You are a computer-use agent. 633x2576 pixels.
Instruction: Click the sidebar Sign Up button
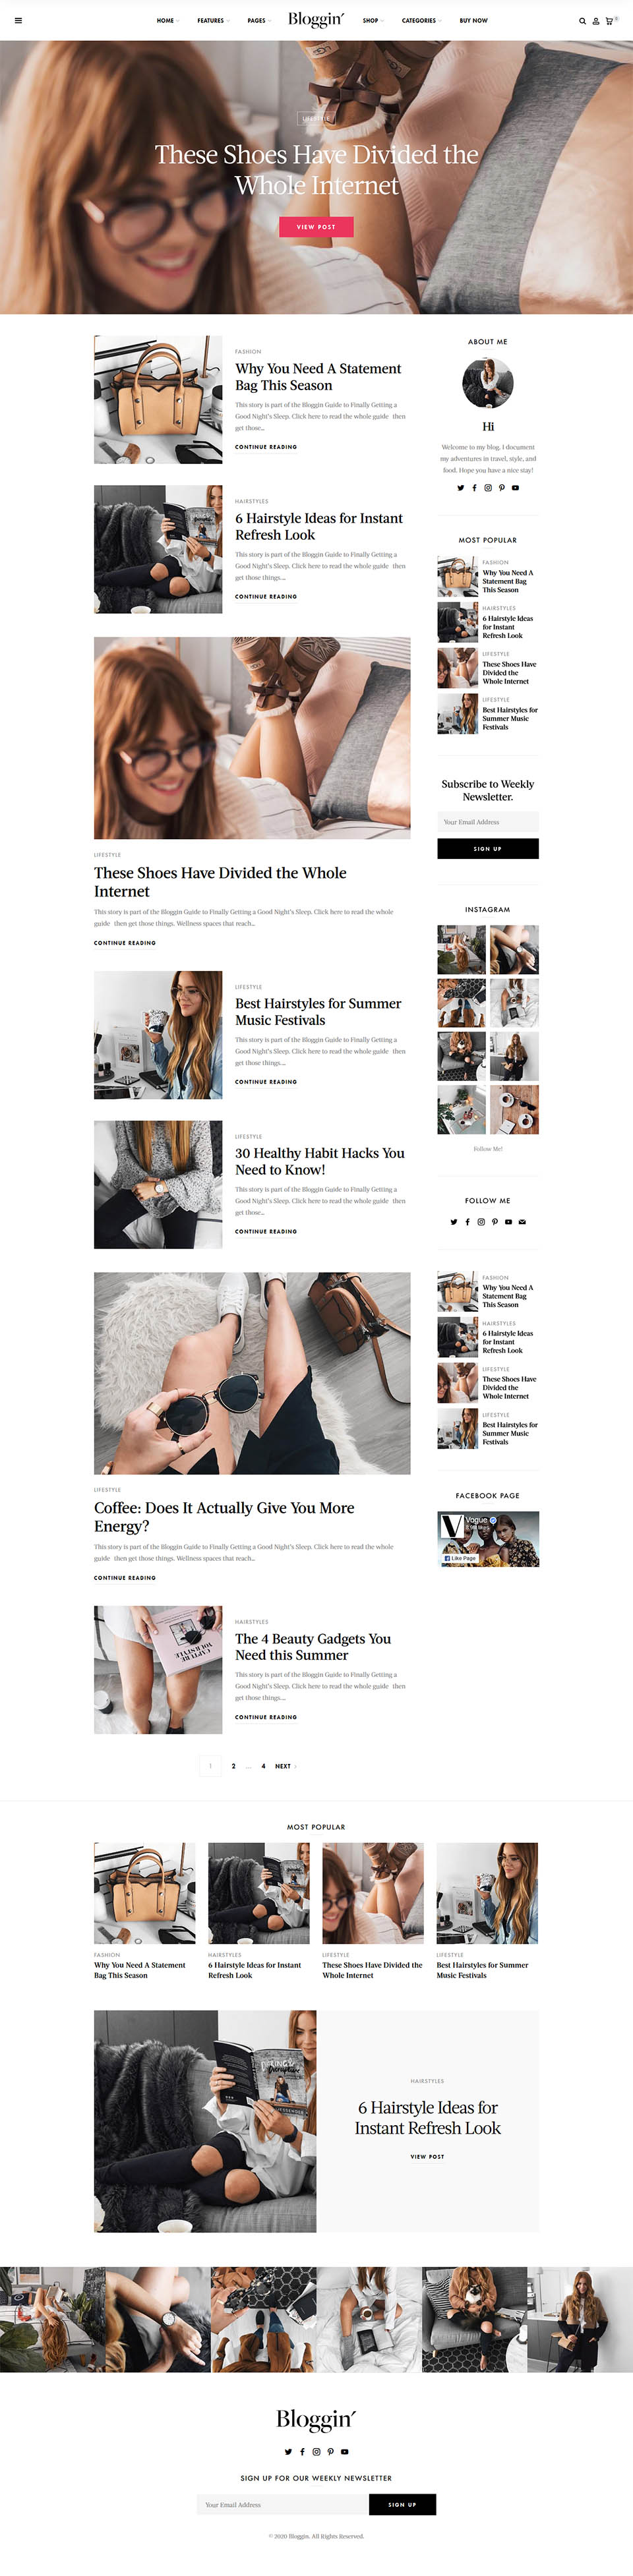pyautogui.click(x=488, y=848)
